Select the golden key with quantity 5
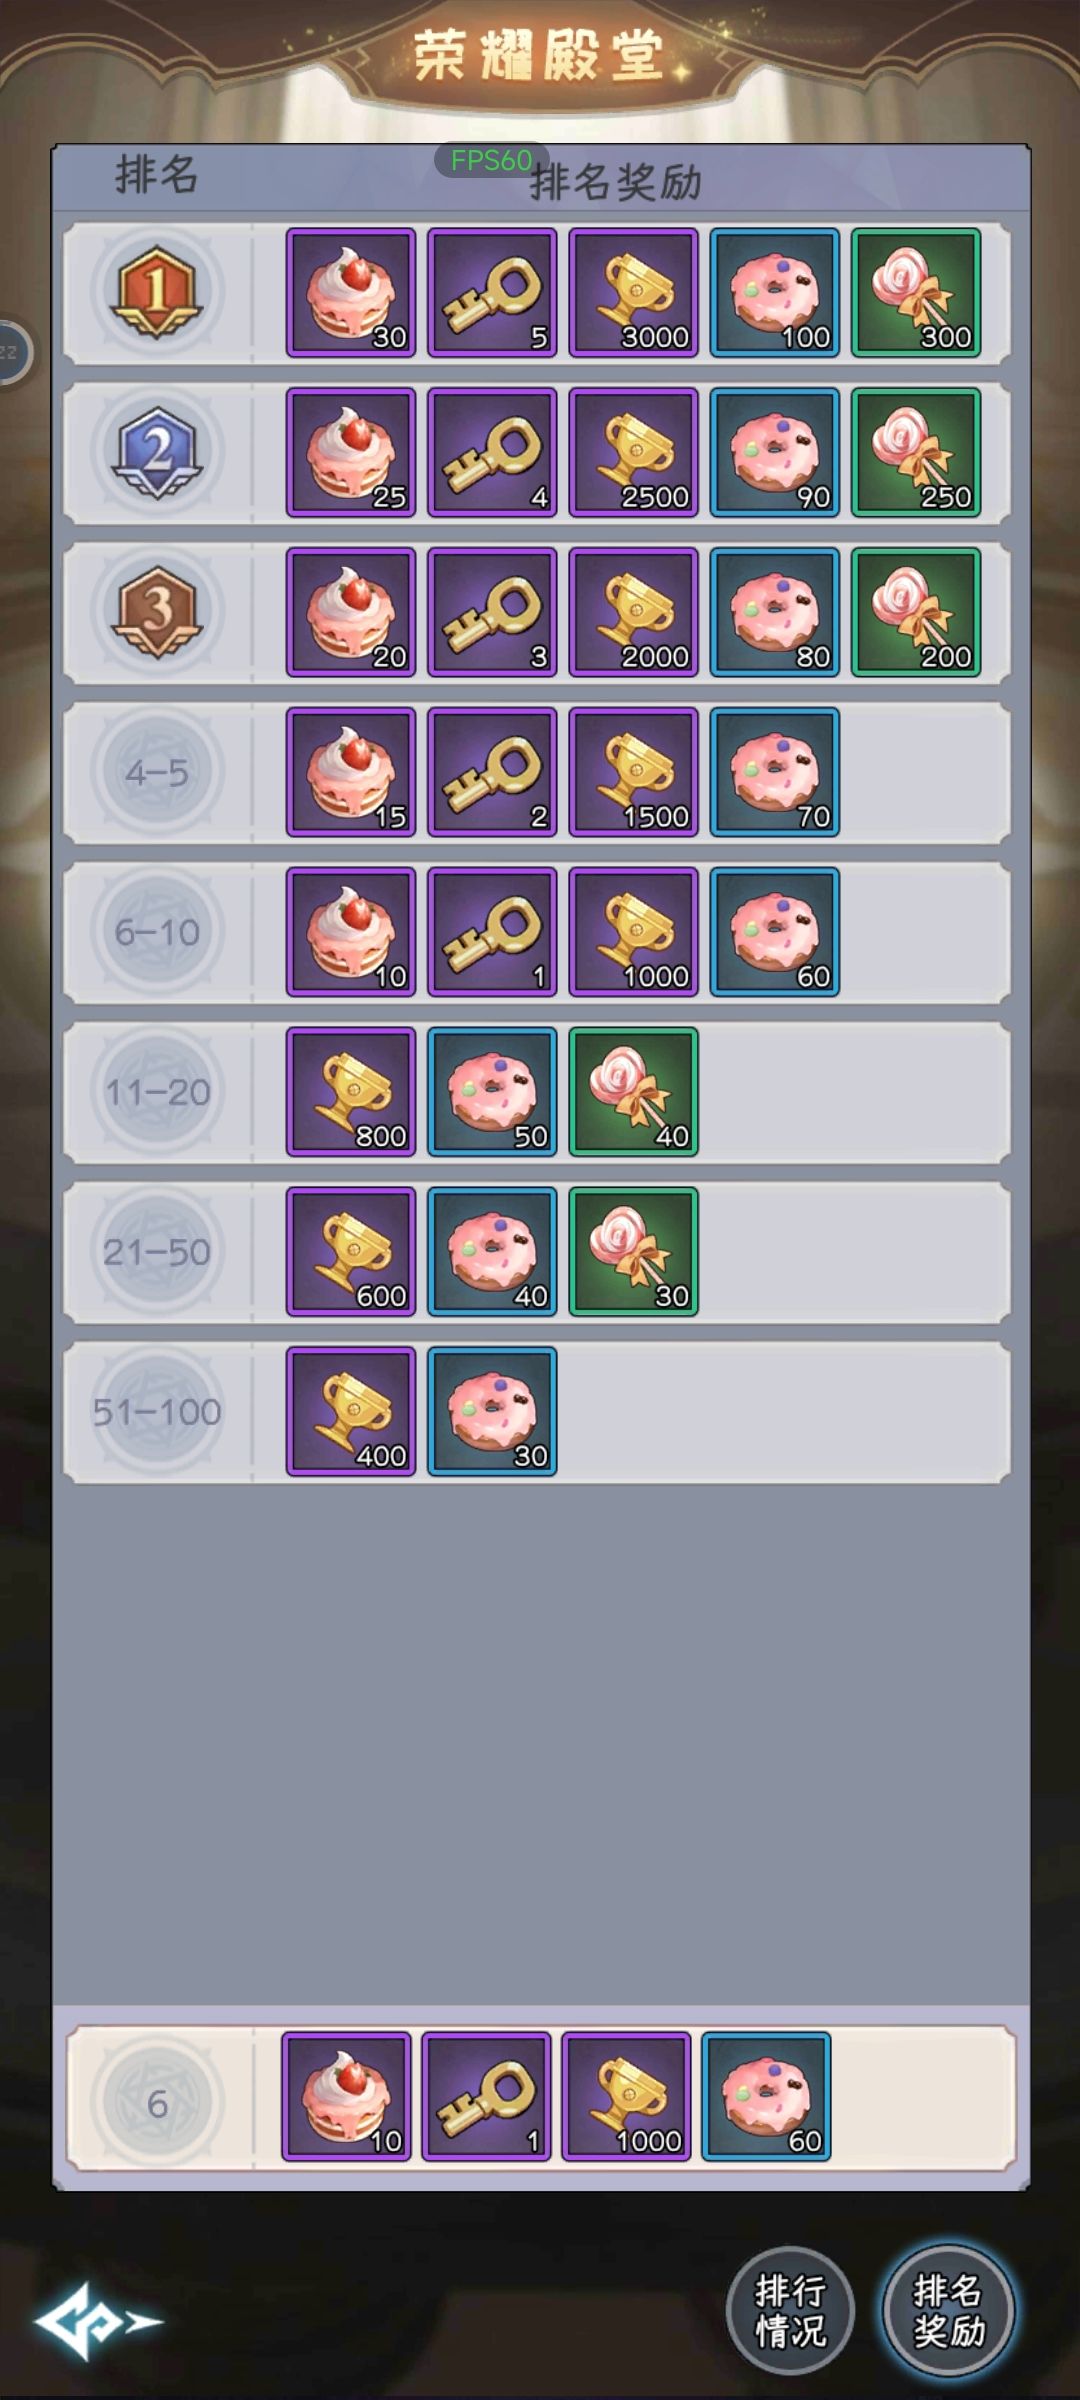This screenshot has height=2400, width=1080. click(492, 293)
